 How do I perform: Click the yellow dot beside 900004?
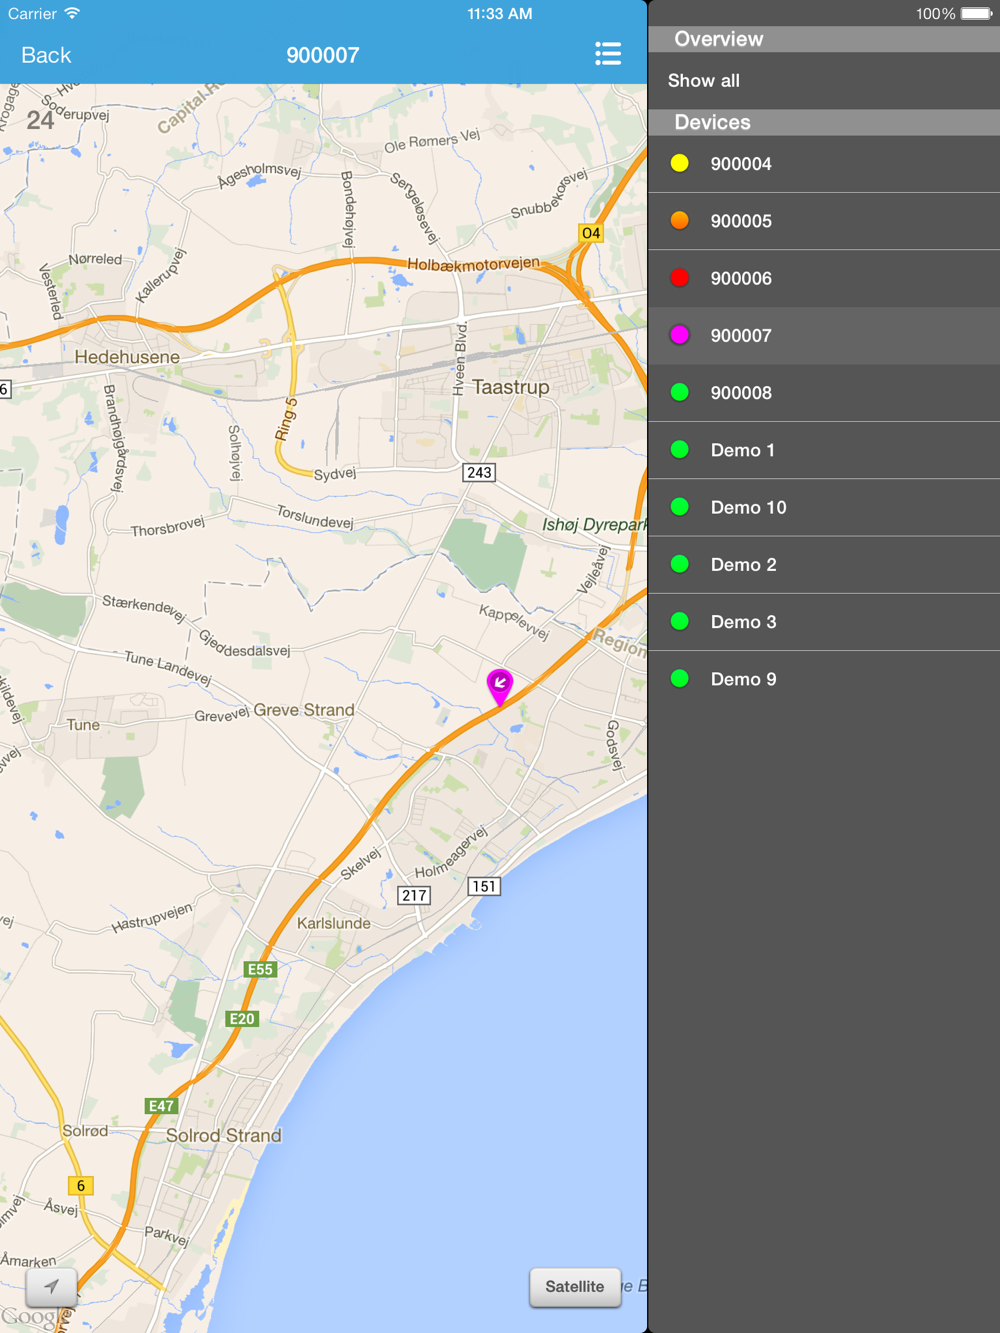[680, 163]
